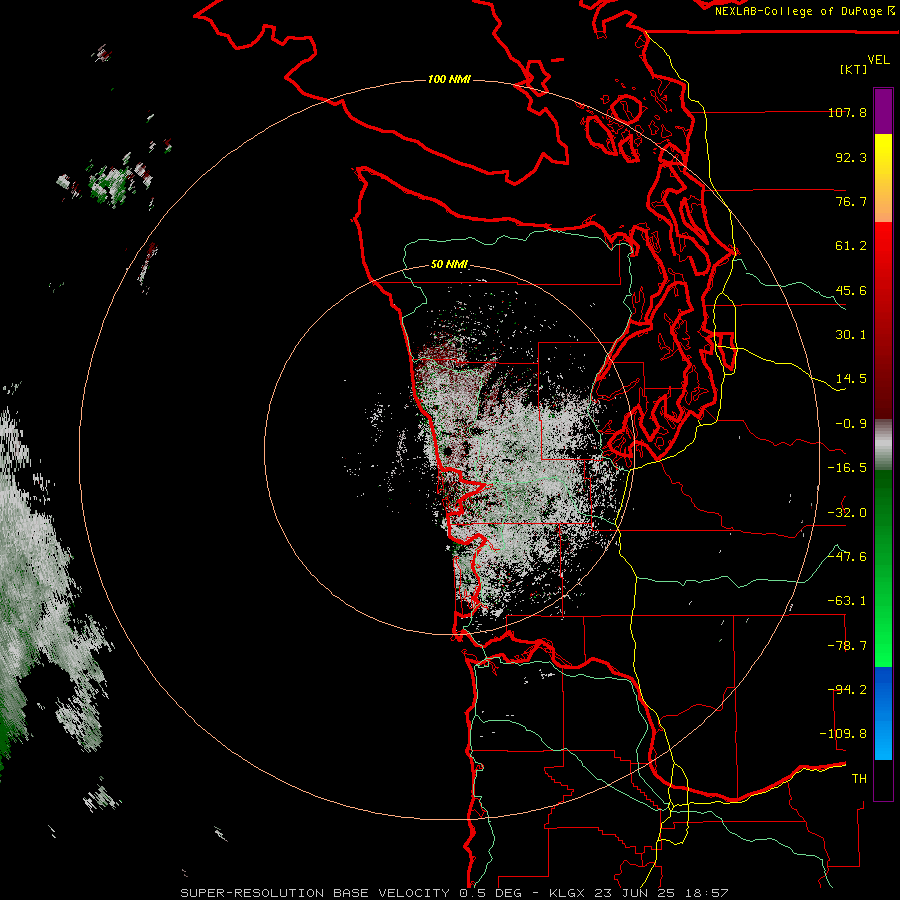
Task: Click the -47.6 velocity scale value
Action: coord(847,557)
